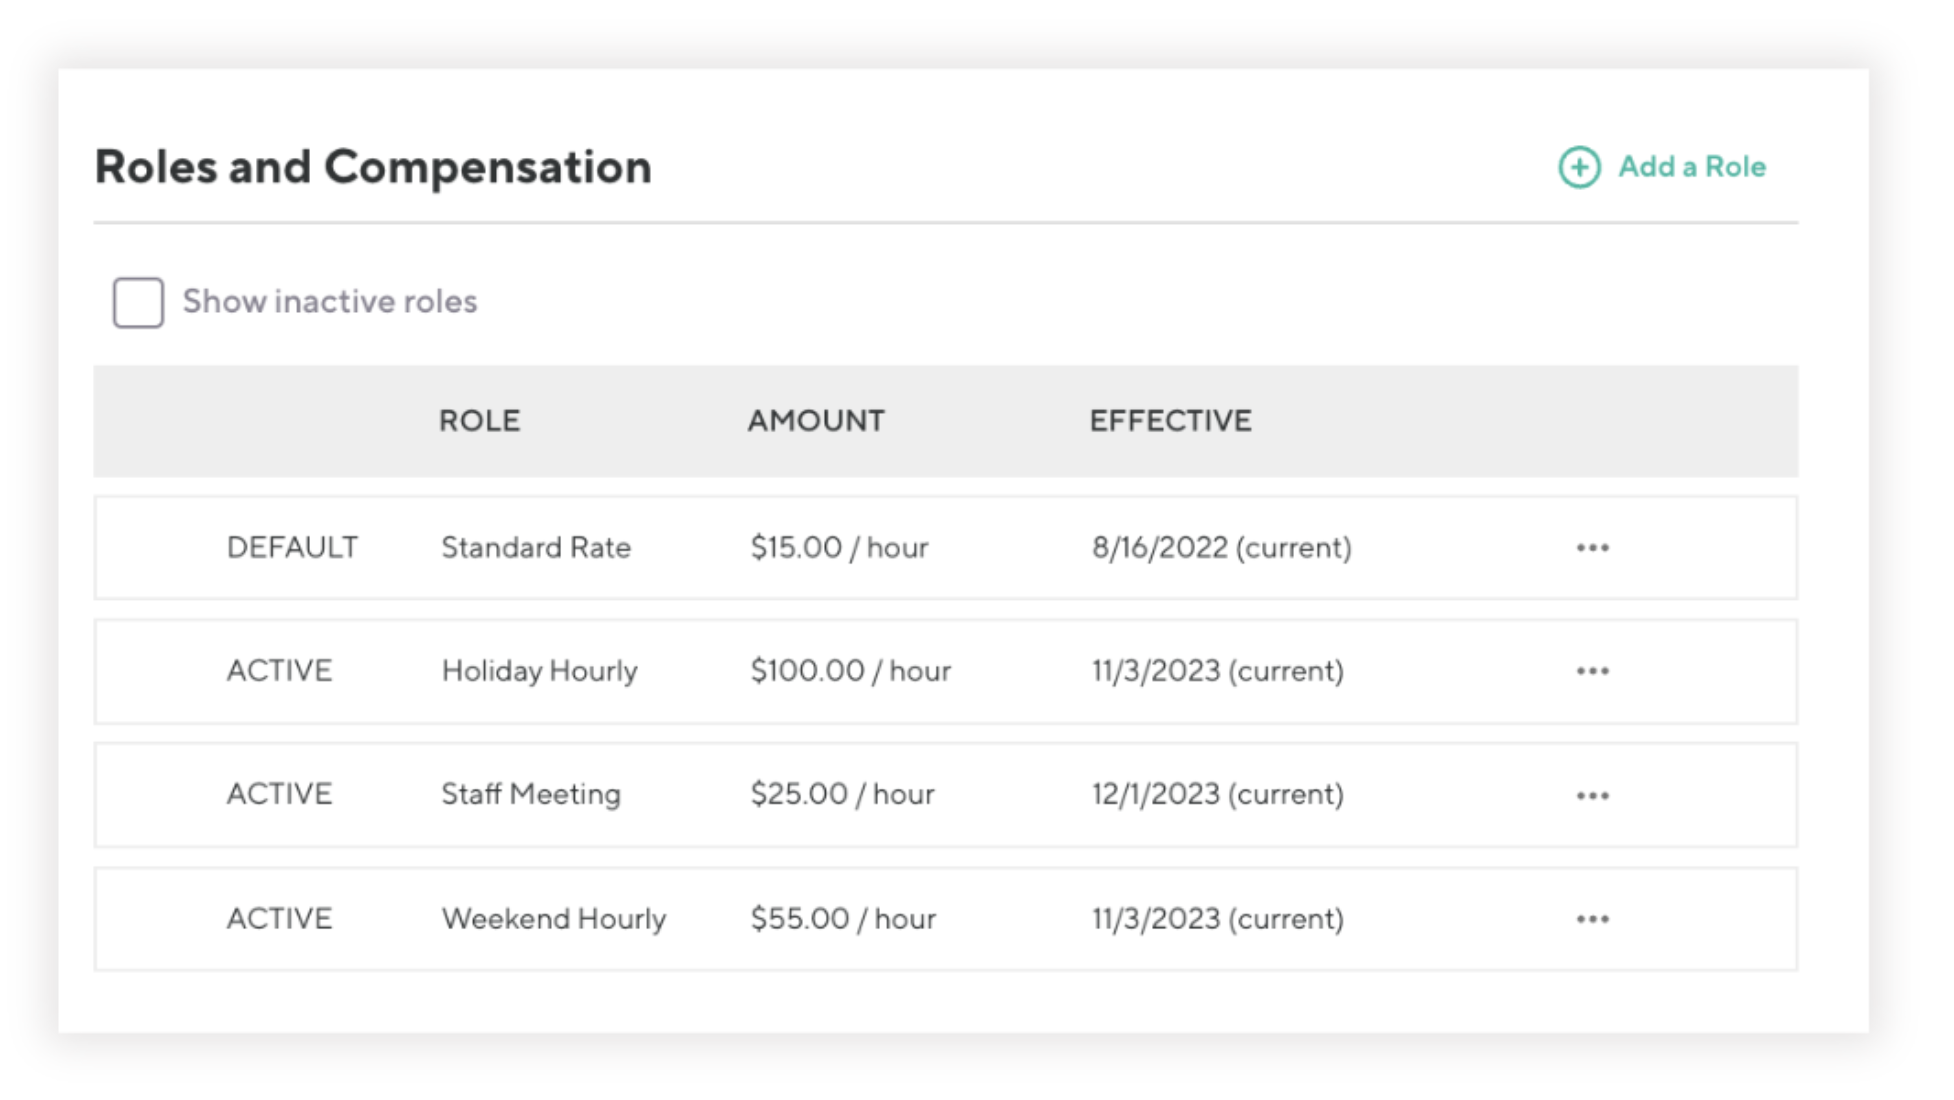Viewport: 1954px width, 1100px height.
Task: Click the Show inactive roles label
Action: [329, 302]
